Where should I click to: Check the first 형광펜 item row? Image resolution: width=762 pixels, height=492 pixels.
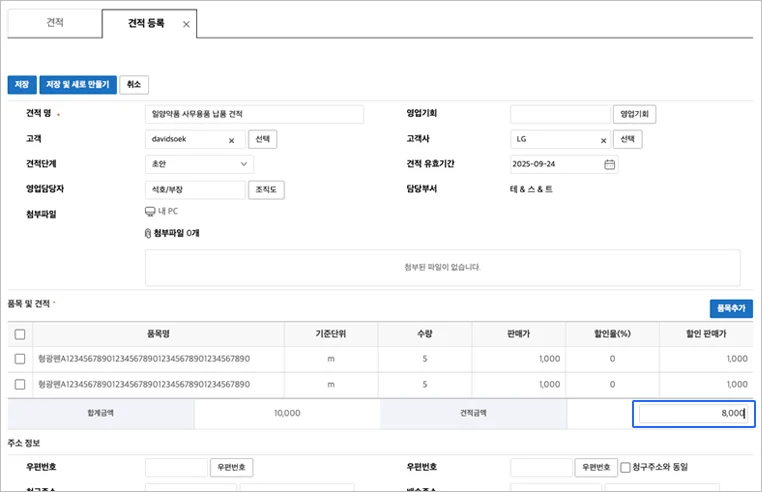[21, 358]
